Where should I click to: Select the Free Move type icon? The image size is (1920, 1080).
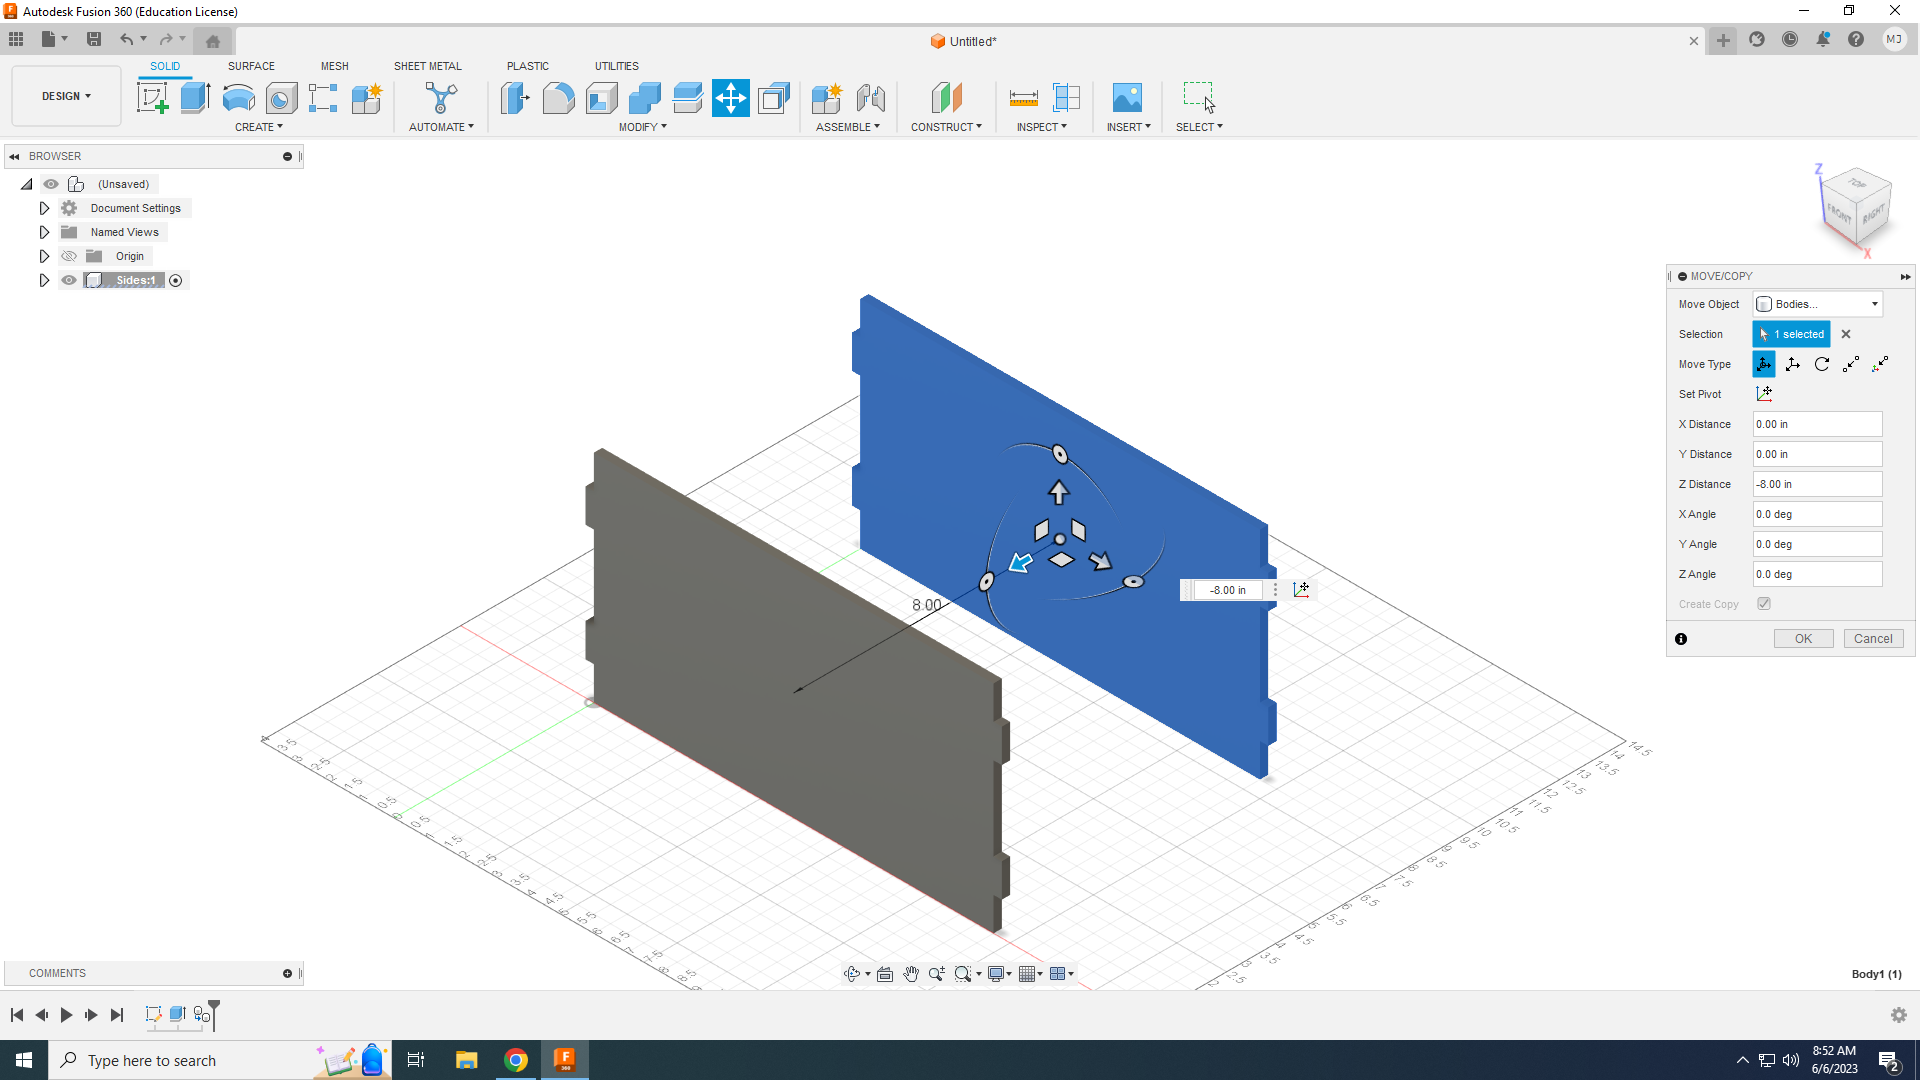coord(1764,364)
